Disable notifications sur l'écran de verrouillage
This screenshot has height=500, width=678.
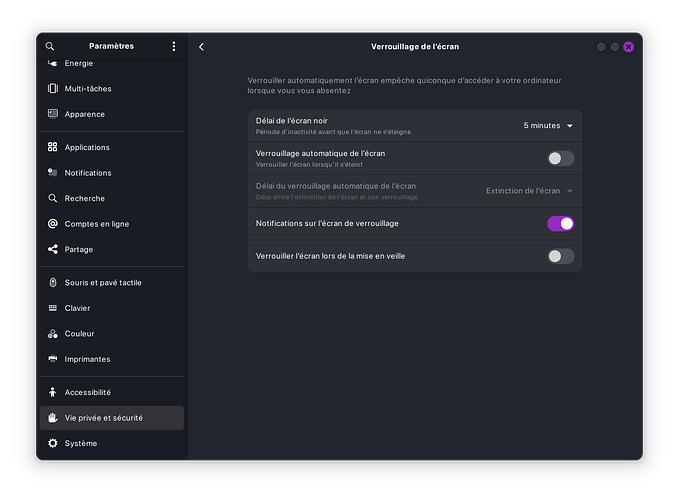[560, 224]
